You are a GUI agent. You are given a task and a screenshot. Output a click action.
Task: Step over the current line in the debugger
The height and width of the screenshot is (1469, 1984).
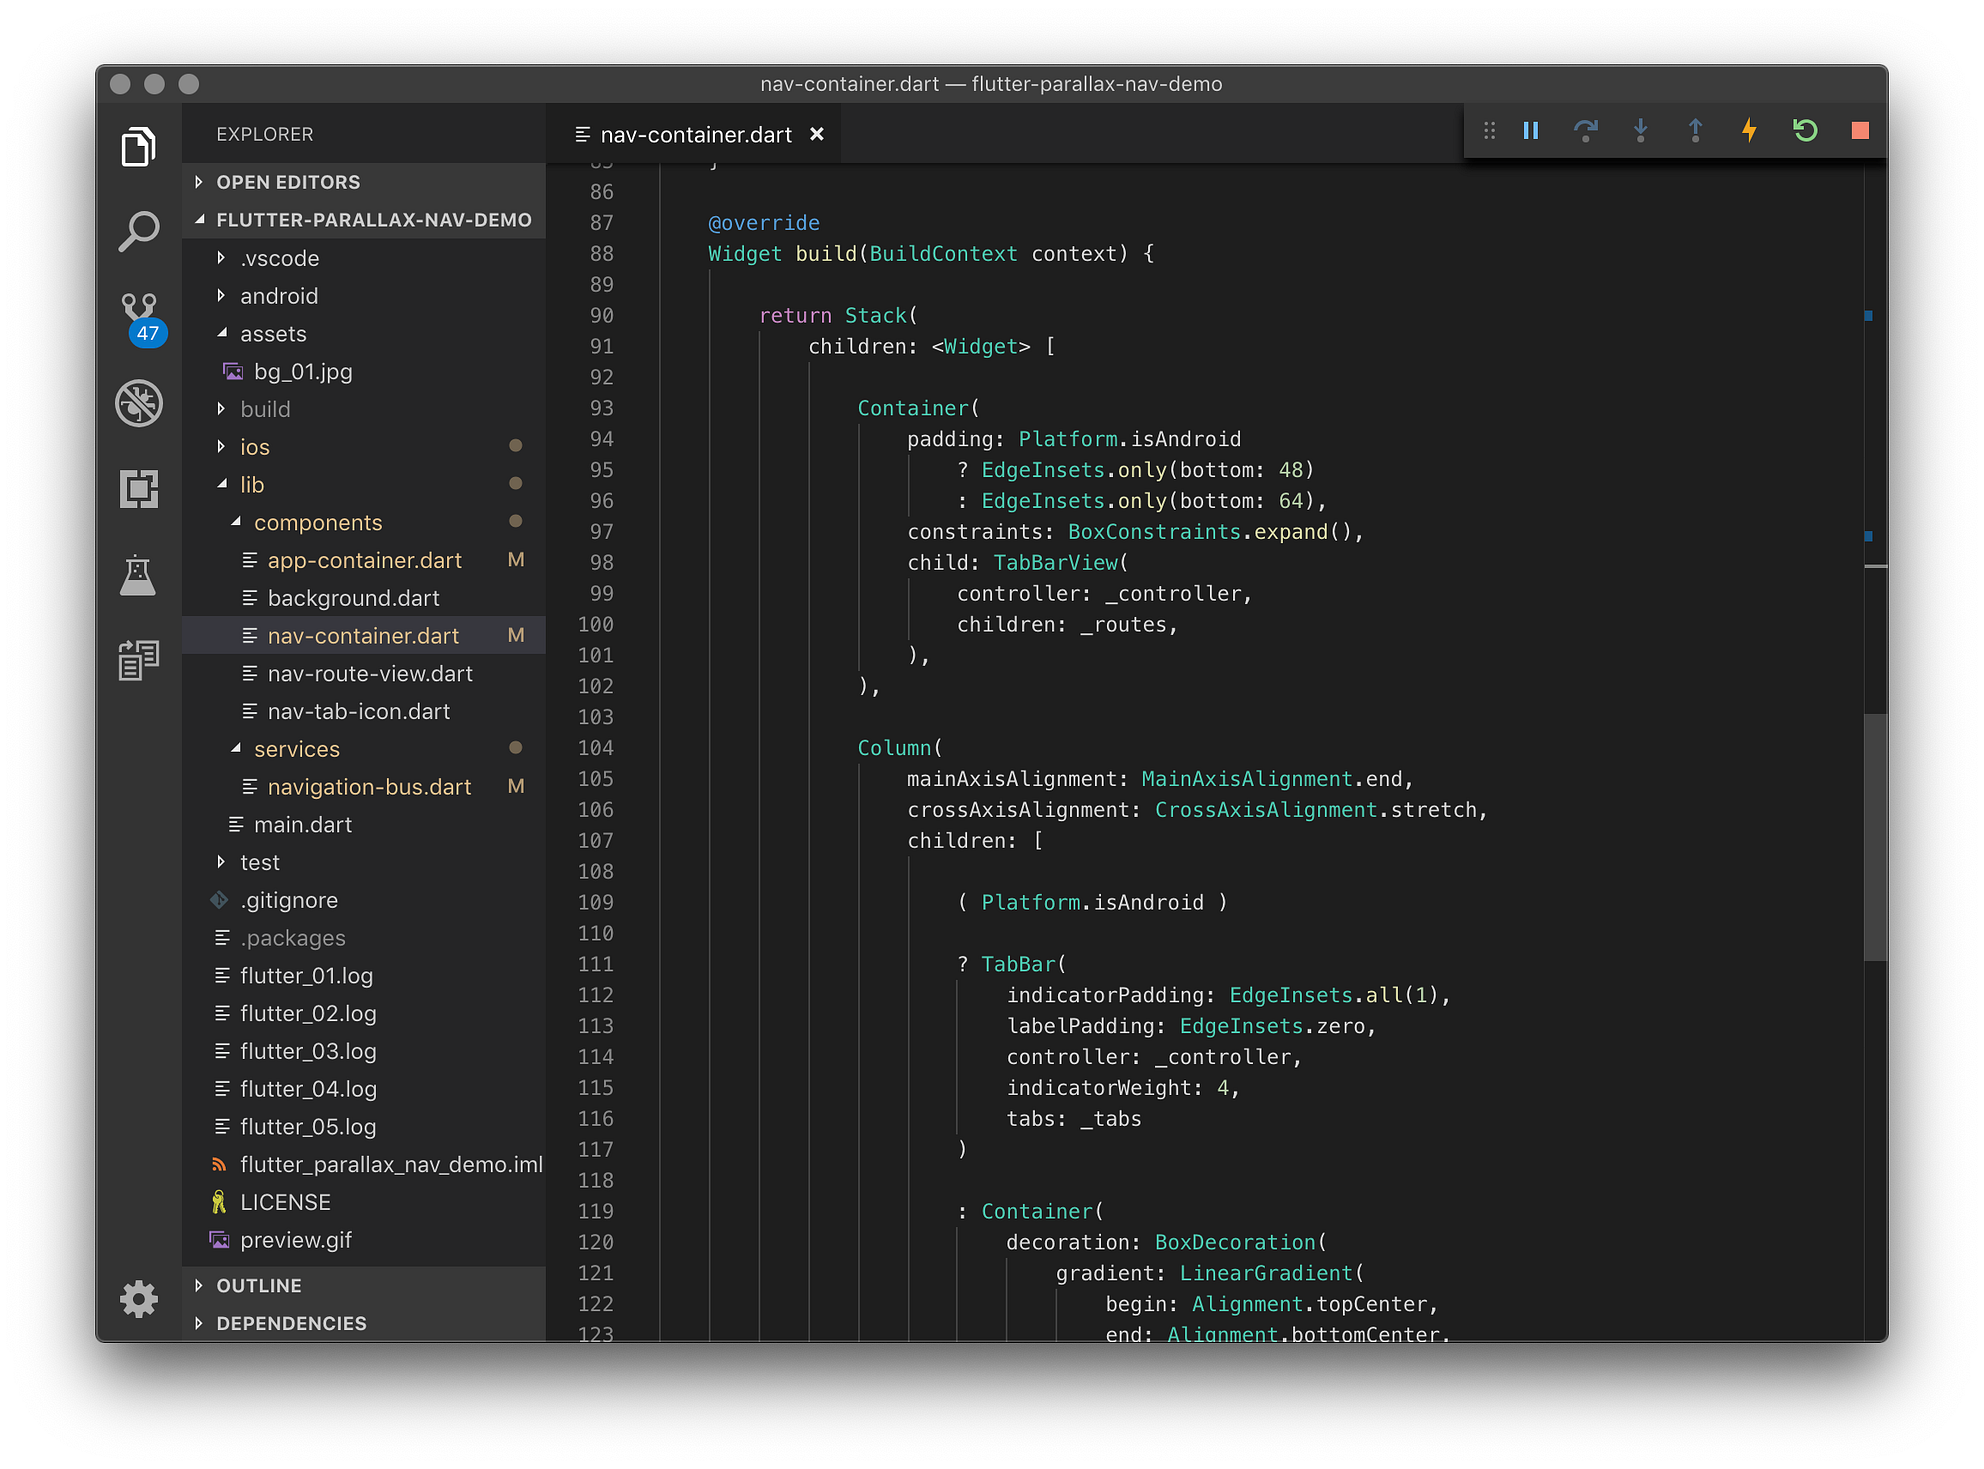click(1587, 130)
